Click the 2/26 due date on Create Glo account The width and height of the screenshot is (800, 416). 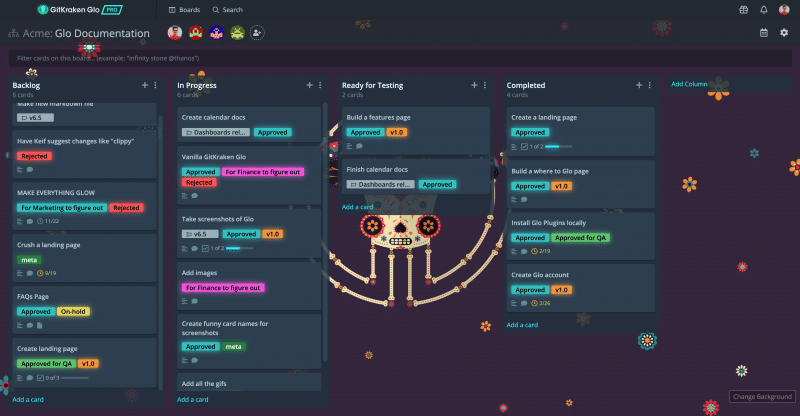[541, 303]
